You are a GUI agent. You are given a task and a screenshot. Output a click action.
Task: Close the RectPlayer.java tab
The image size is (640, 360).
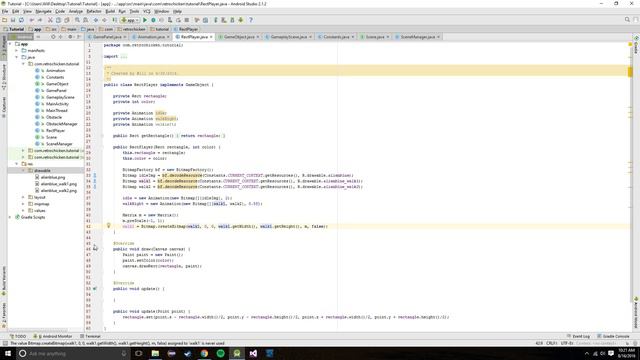211,37
